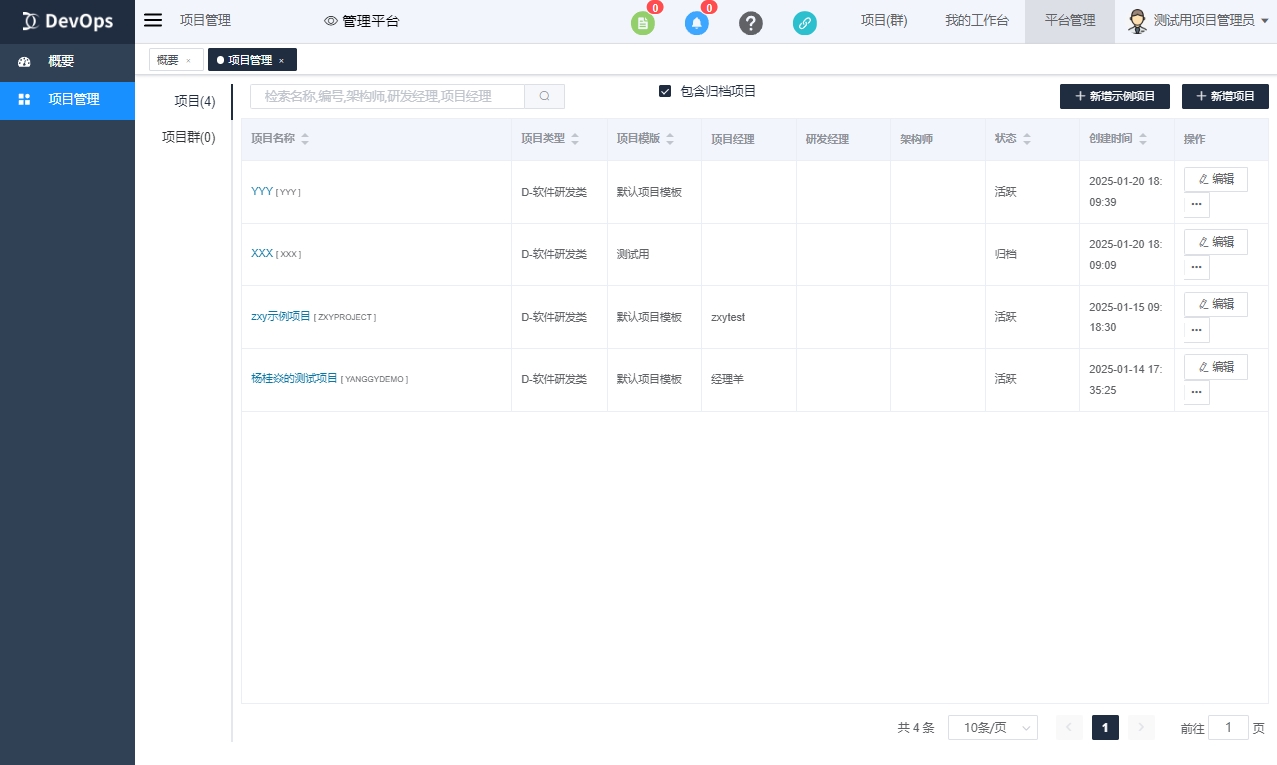Select the 项目群(0) side tab
This screenshot has height=765, width=1277.
tap(188, 137)
